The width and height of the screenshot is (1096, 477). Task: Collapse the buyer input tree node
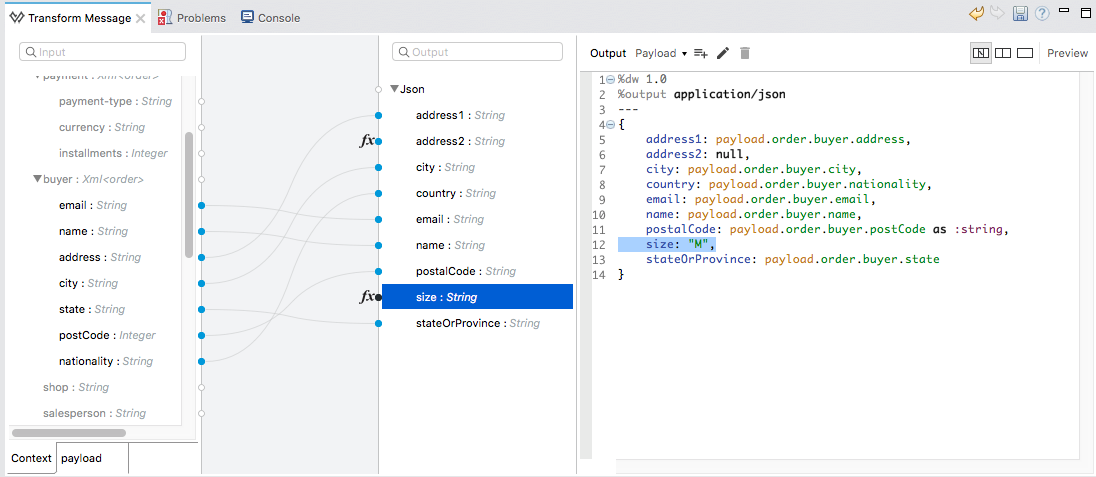click(37, 180)
